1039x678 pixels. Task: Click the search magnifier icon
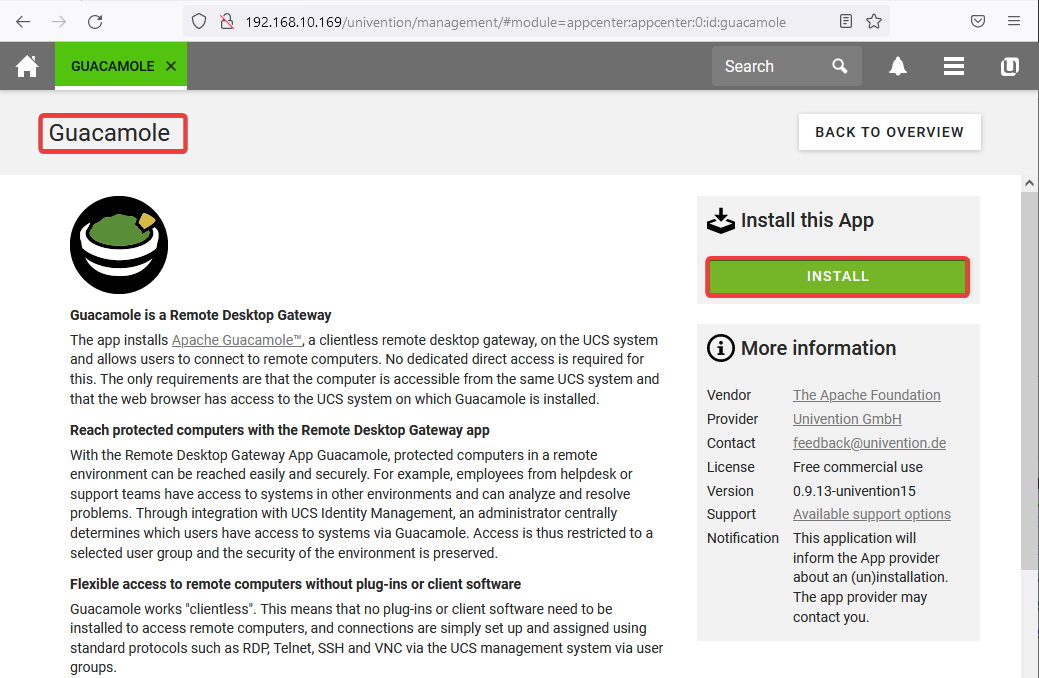pyautogui.click(x=840, y=66)
